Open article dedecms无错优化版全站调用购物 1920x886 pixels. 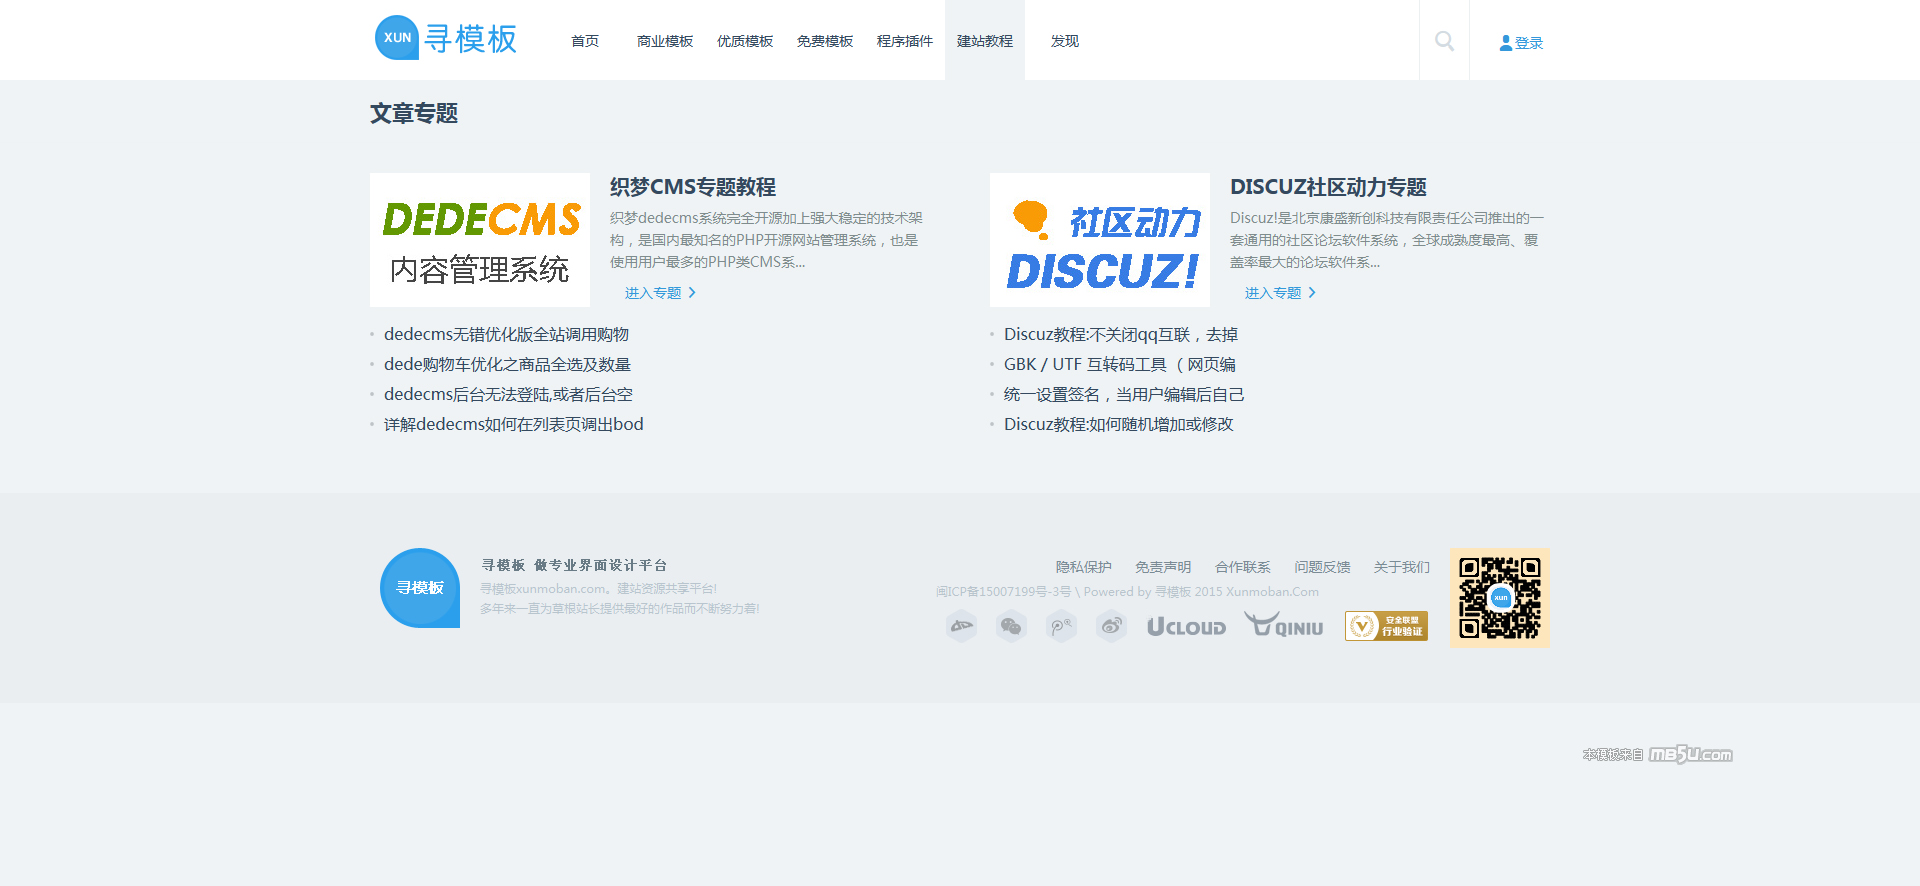[x=506, y=334]
